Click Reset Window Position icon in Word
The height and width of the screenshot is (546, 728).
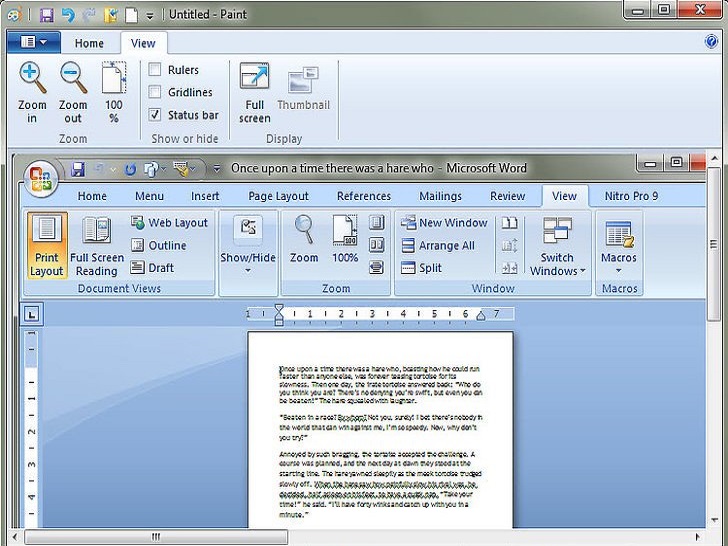click(509, 268)
